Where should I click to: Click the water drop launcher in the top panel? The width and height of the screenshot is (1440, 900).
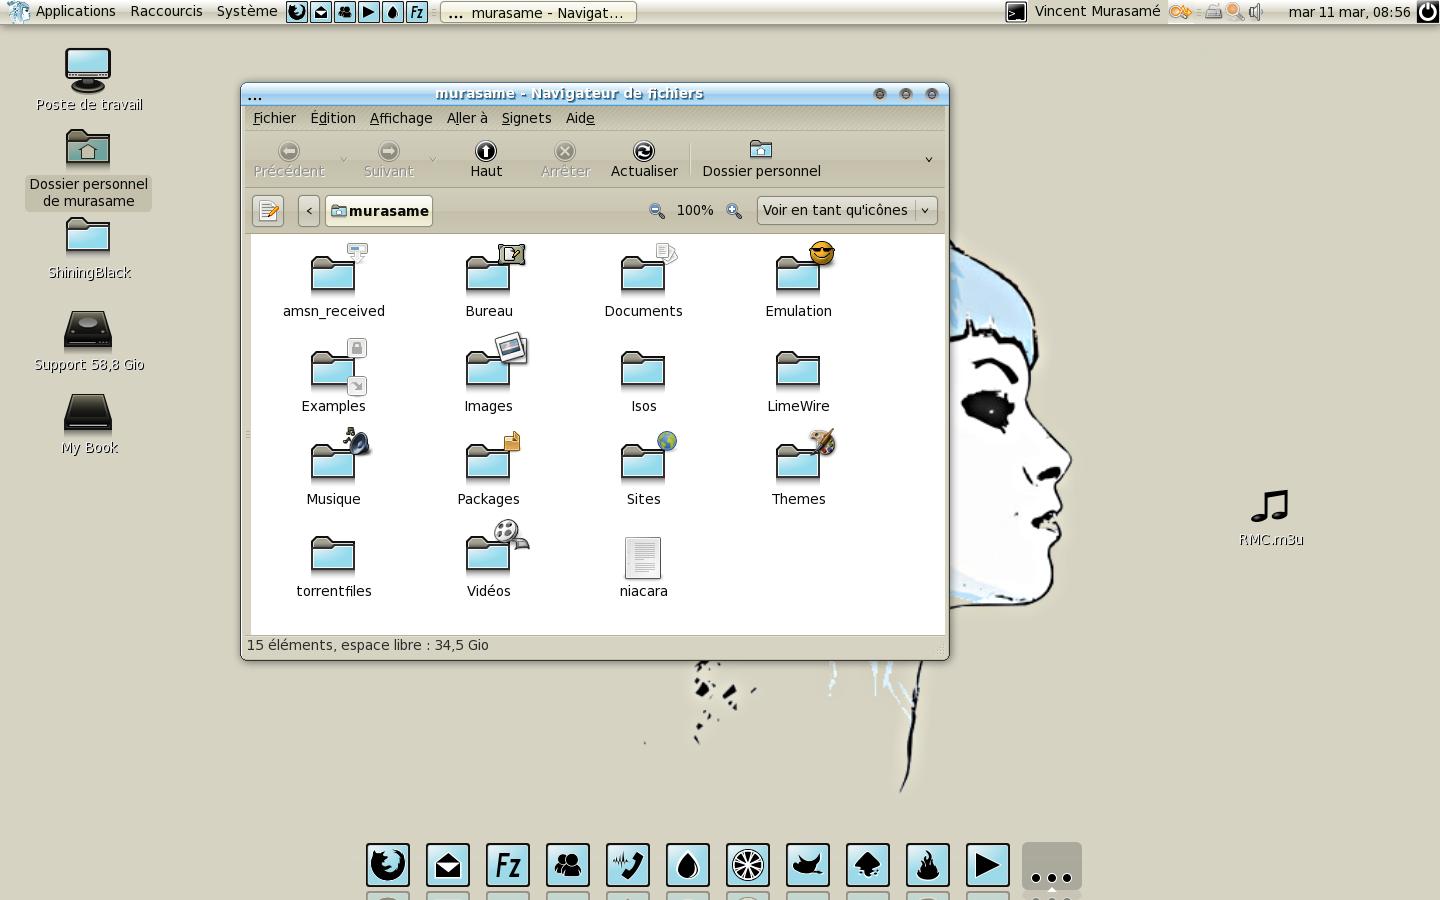[x=393, y=12]
